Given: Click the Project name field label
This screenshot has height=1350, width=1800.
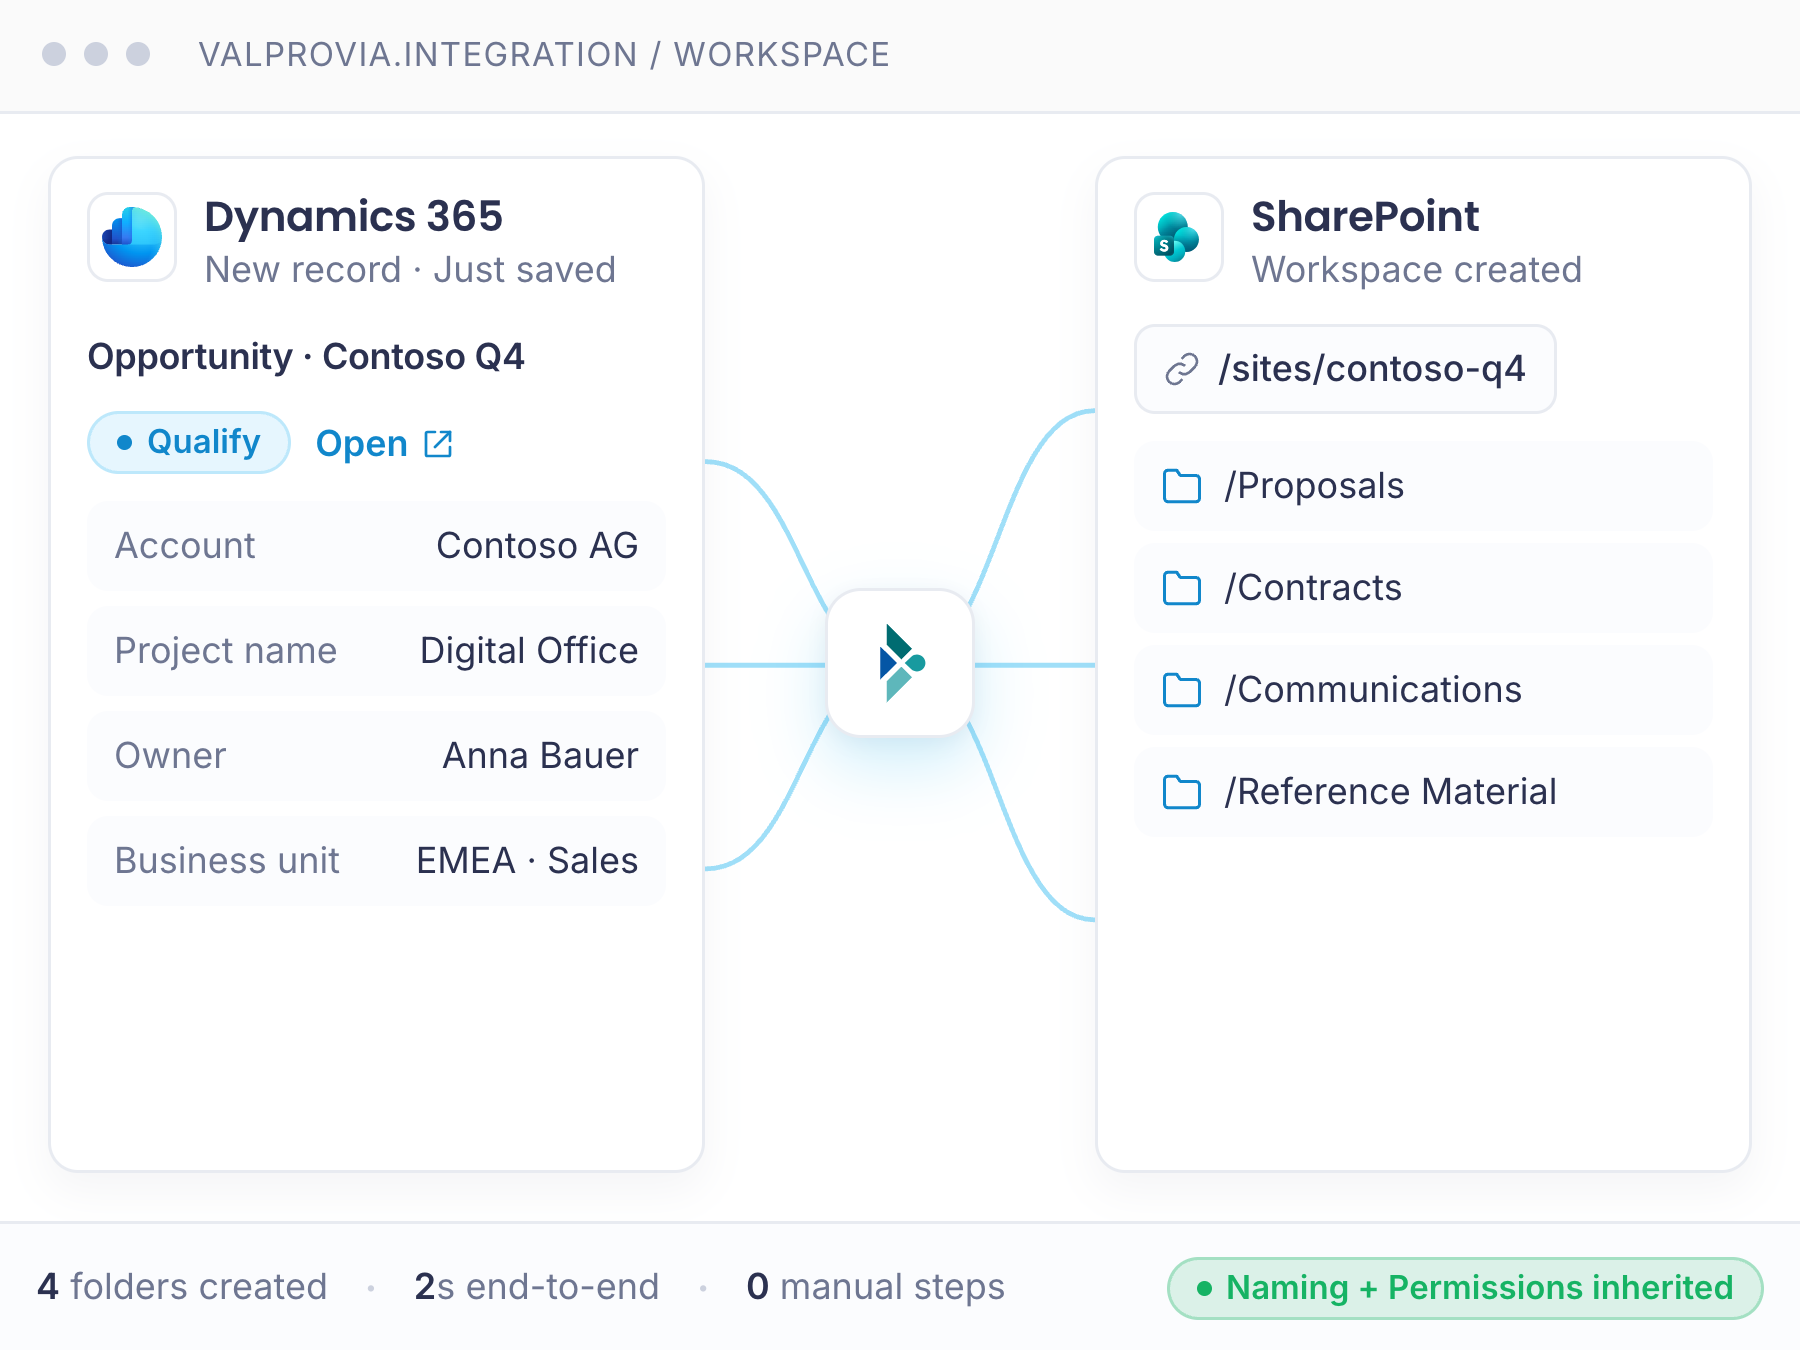Looking at the screenshot, I should coord(226,651).
